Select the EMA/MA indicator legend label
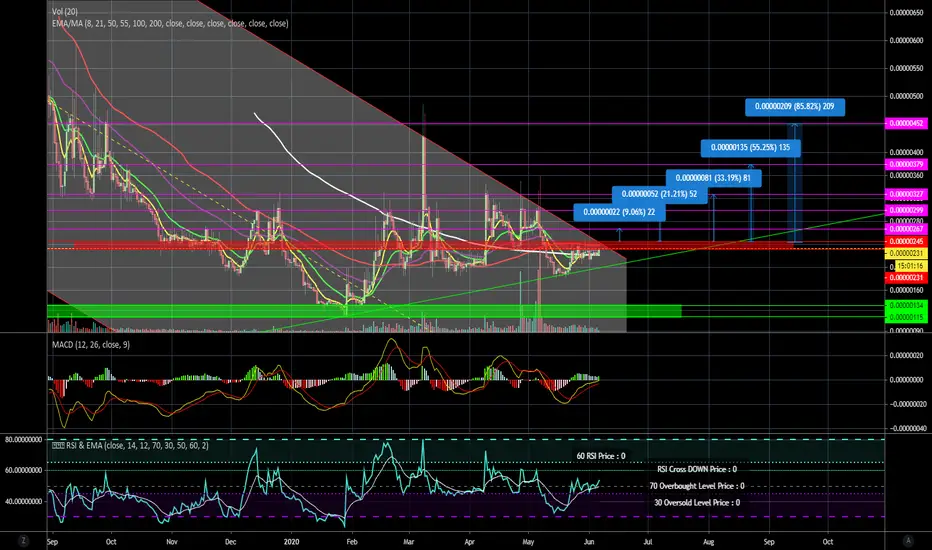Screen dimensions: 932x550 pyautogui.click(x=170, y=24)
